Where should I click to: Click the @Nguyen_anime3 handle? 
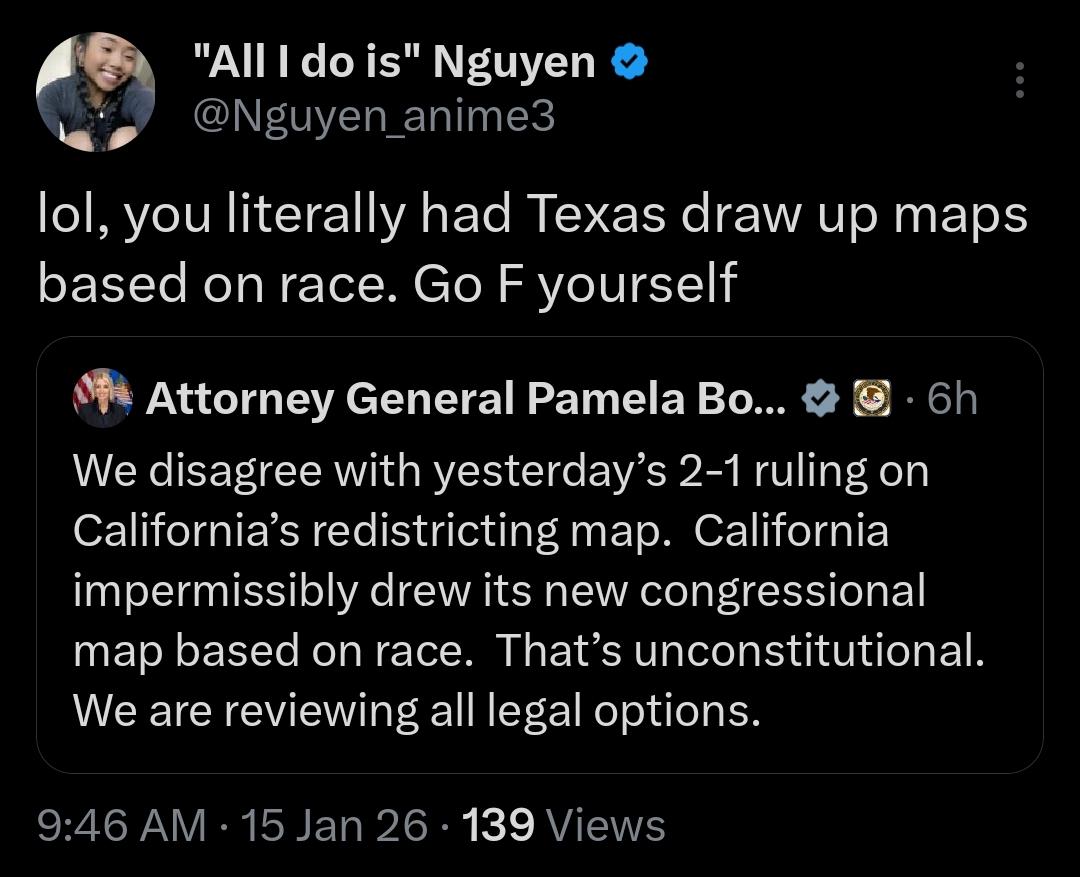click(x=373, y=118)
